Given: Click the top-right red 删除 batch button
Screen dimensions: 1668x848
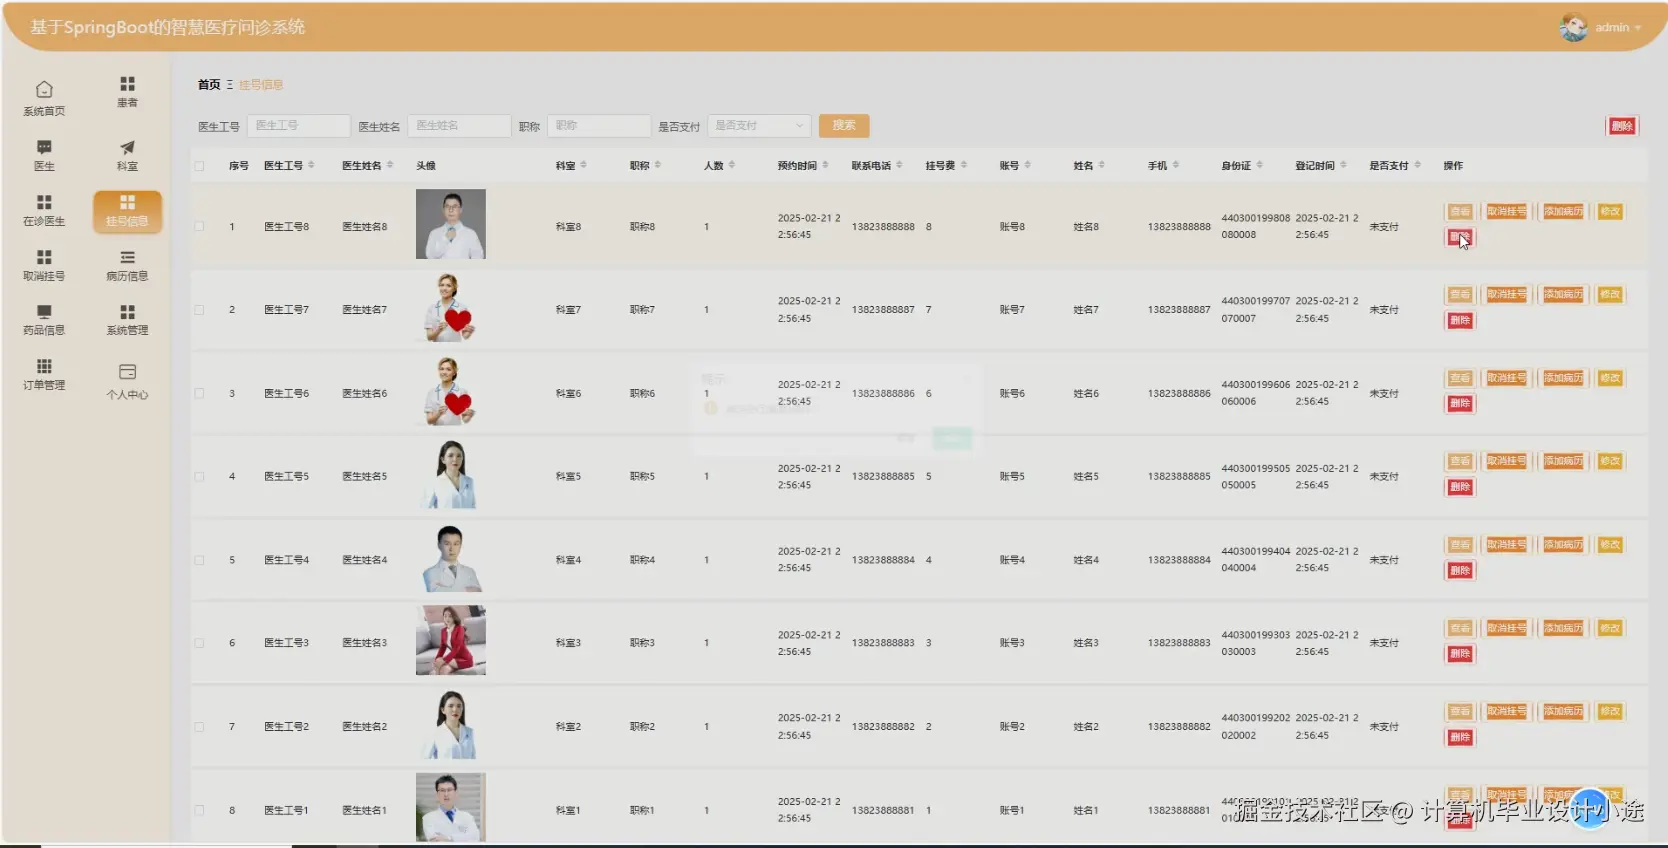Looking at the screenshot, I should pyautogui.click(x=1622, y=126).
